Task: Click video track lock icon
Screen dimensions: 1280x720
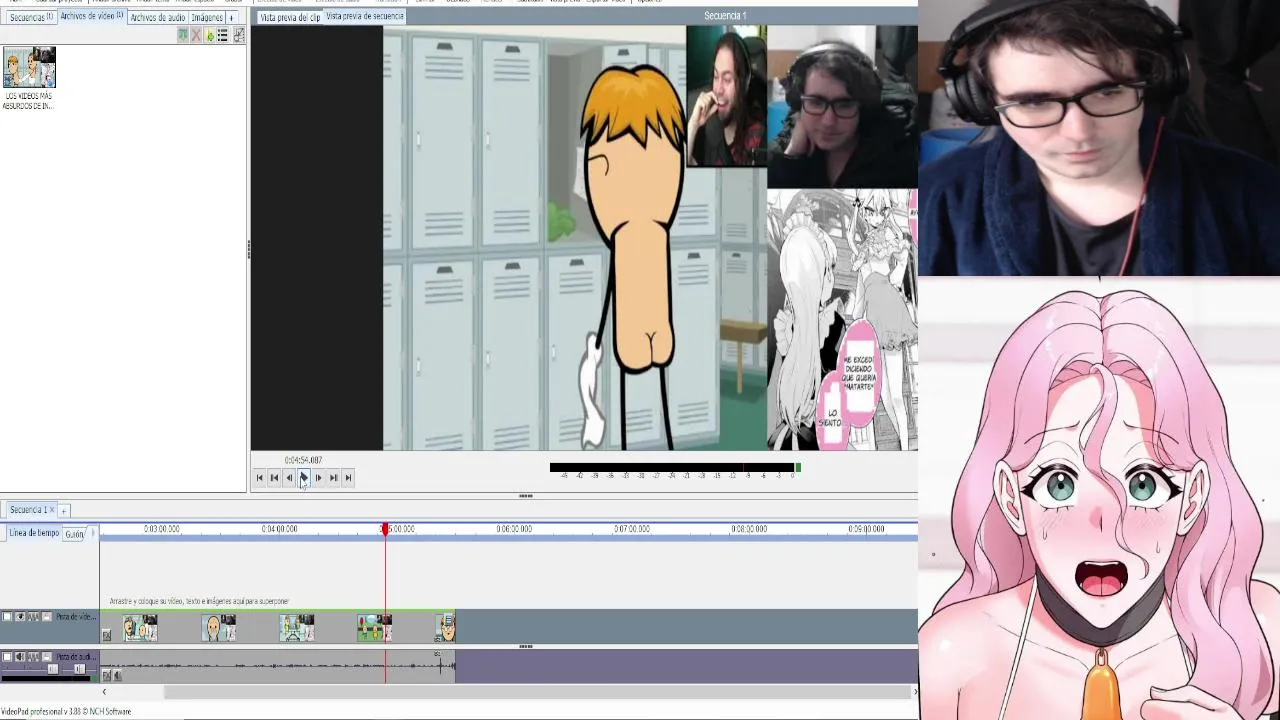Action: coord(47,617)
